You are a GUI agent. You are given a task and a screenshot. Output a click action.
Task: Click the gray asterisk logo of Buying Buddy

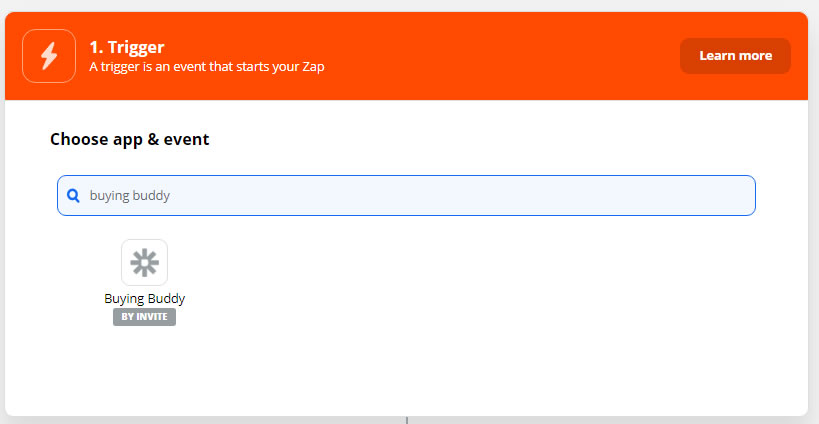[144, 262]
